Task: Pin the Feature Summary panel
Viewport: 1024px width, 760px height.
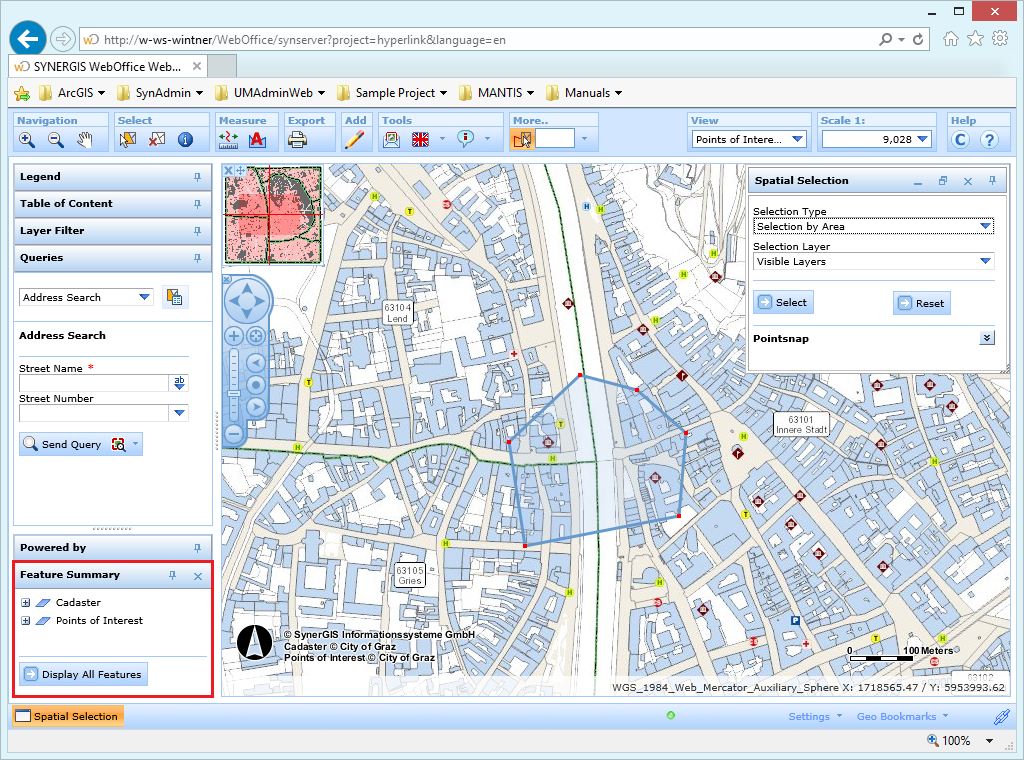Action: pyautogui.click(x=172, y=575)
